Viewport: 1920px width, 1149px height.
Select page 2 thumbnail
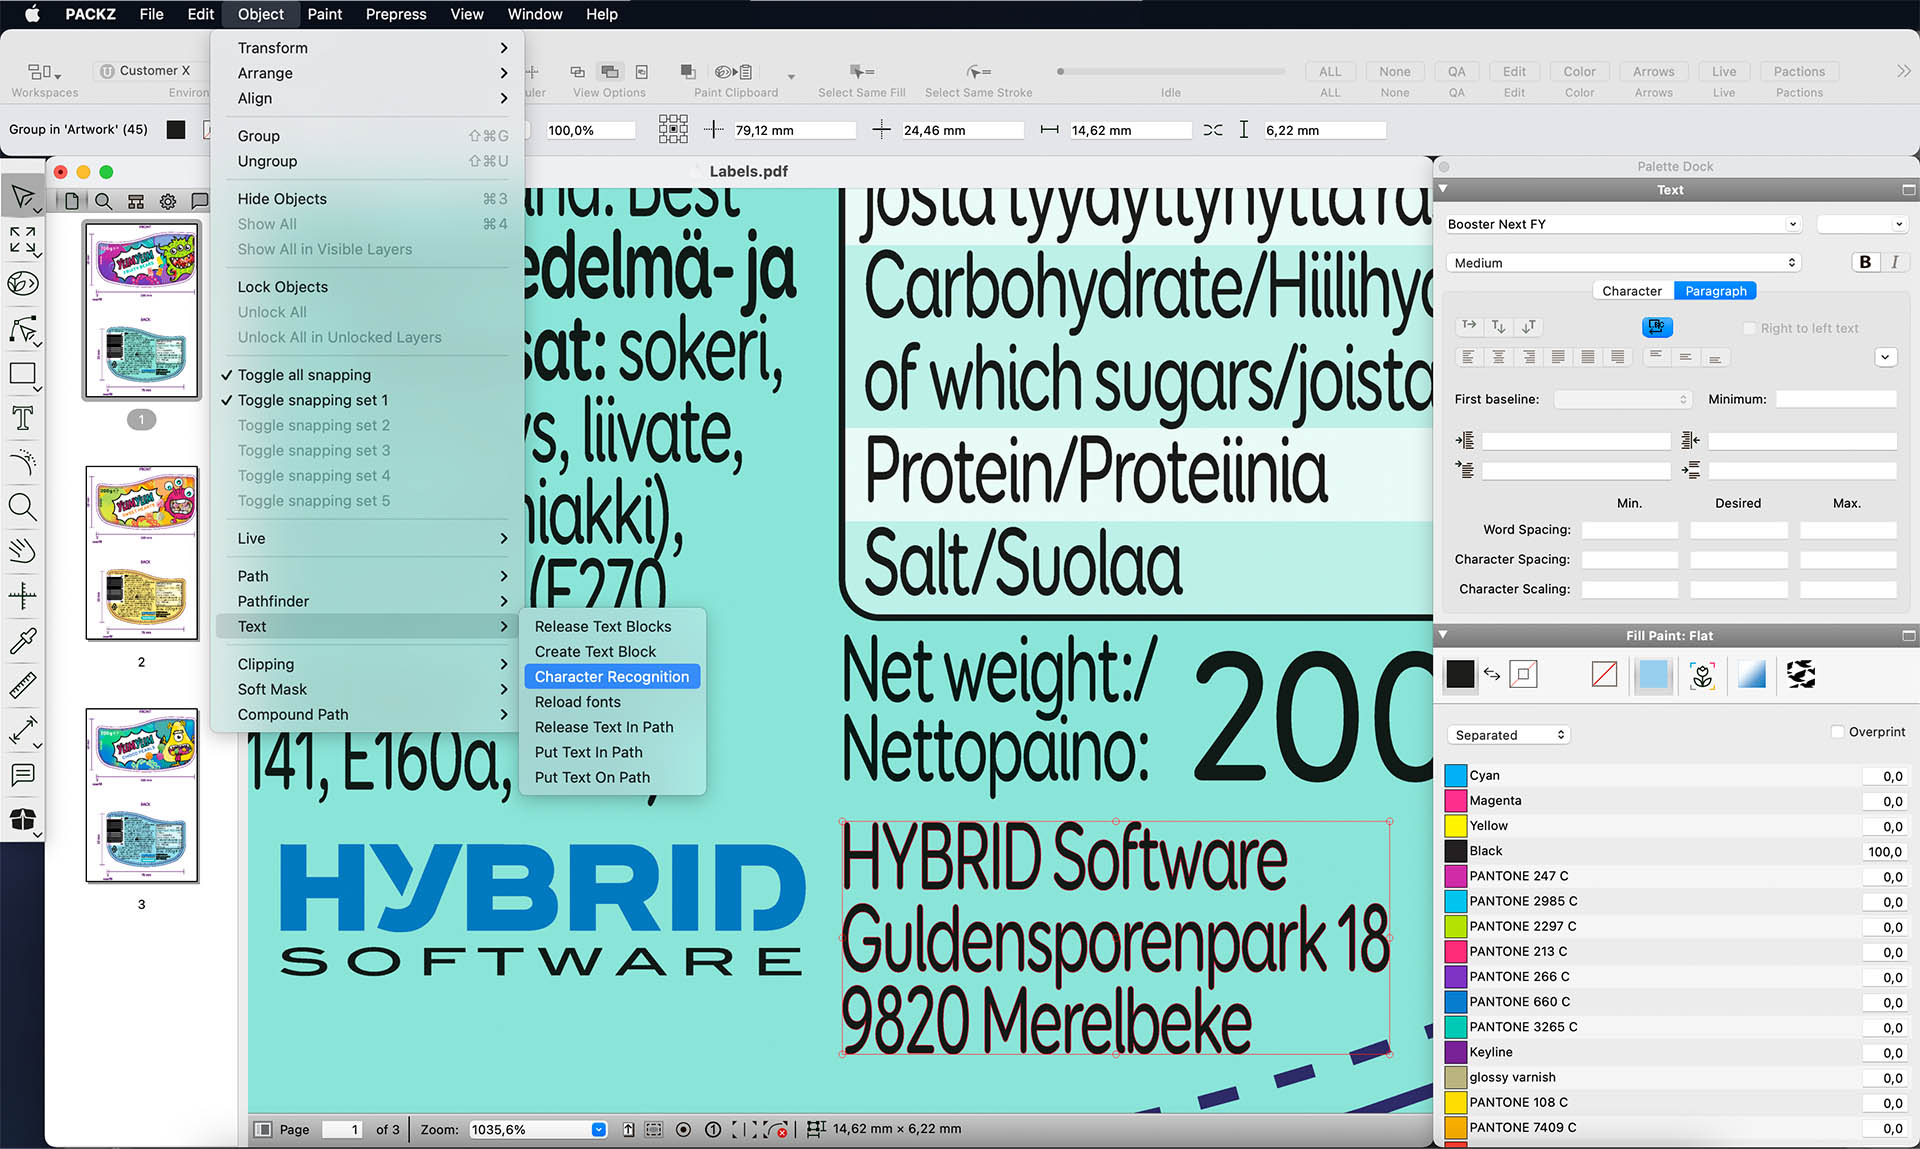click(x=142, y=553)
